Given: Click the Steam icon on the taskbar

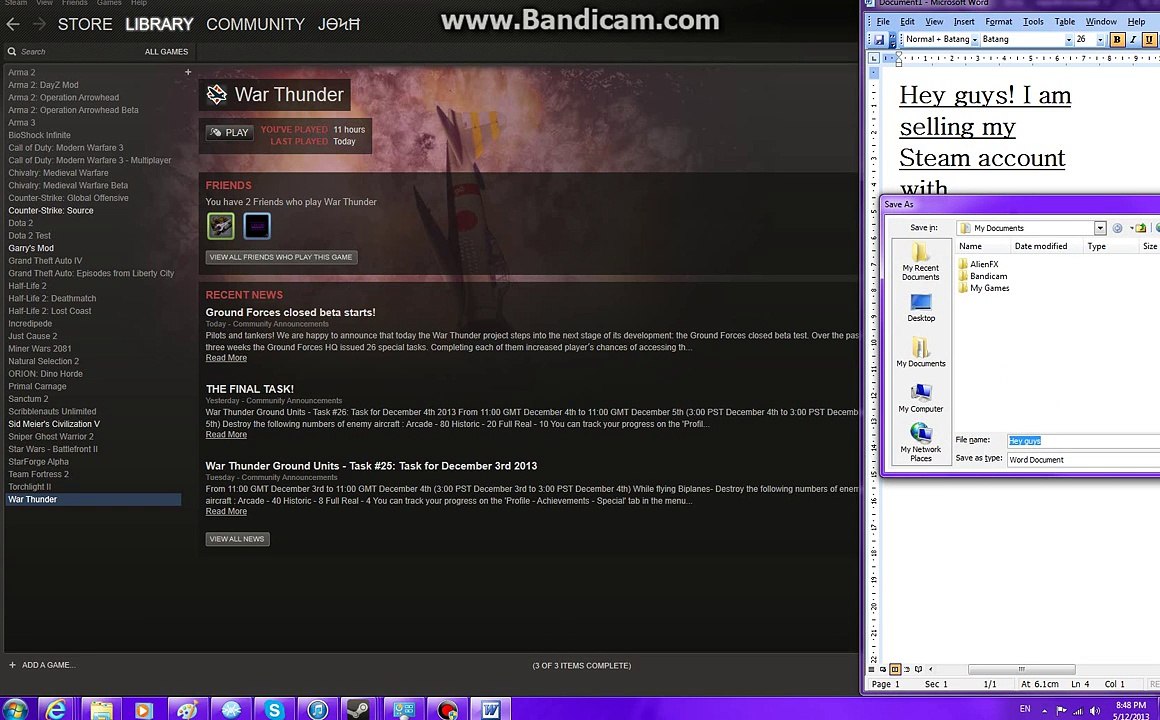Looking at the screenshot, I should click(x=360, y=710).
